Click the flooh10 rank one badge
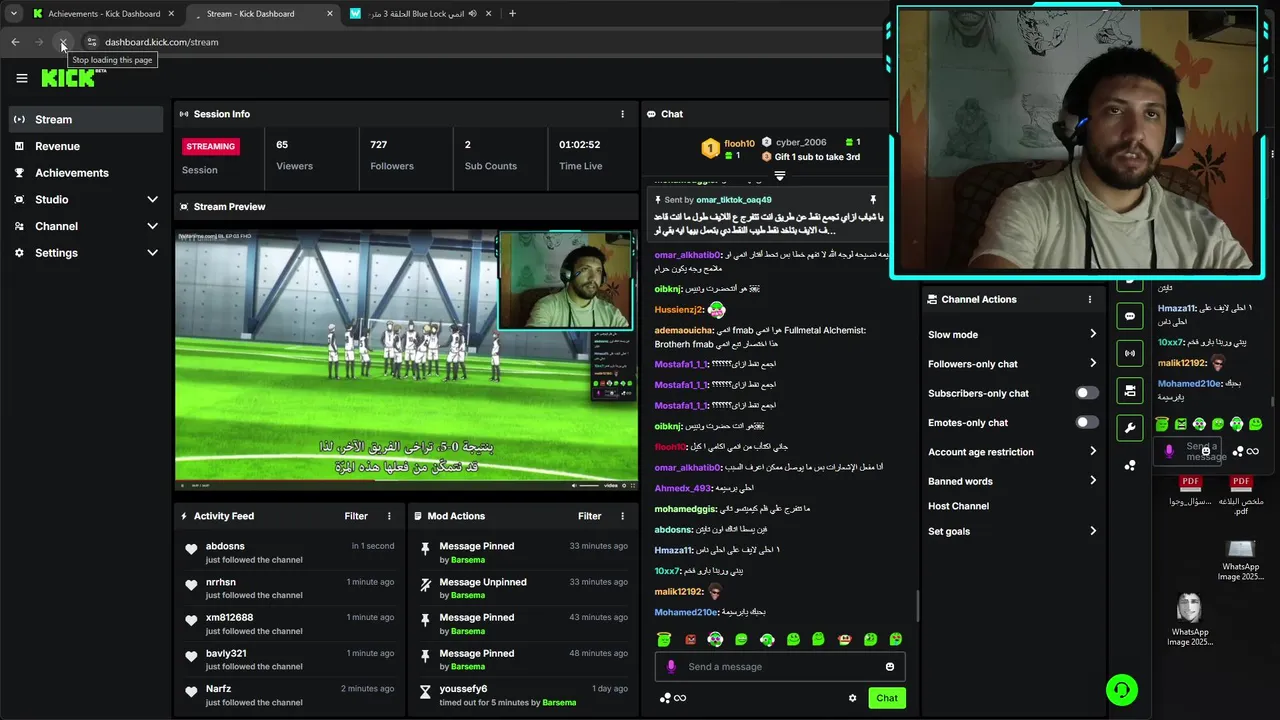 point(710,149)
